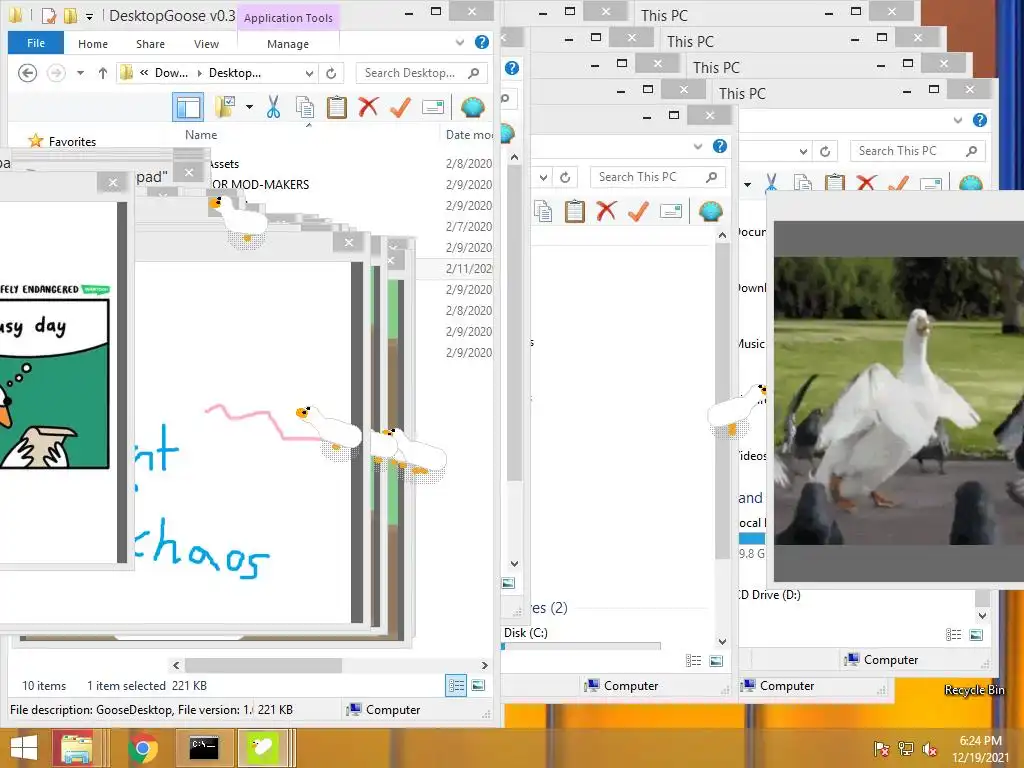Click the scissors icon in the rightmost This PC window

click(771, 182)
